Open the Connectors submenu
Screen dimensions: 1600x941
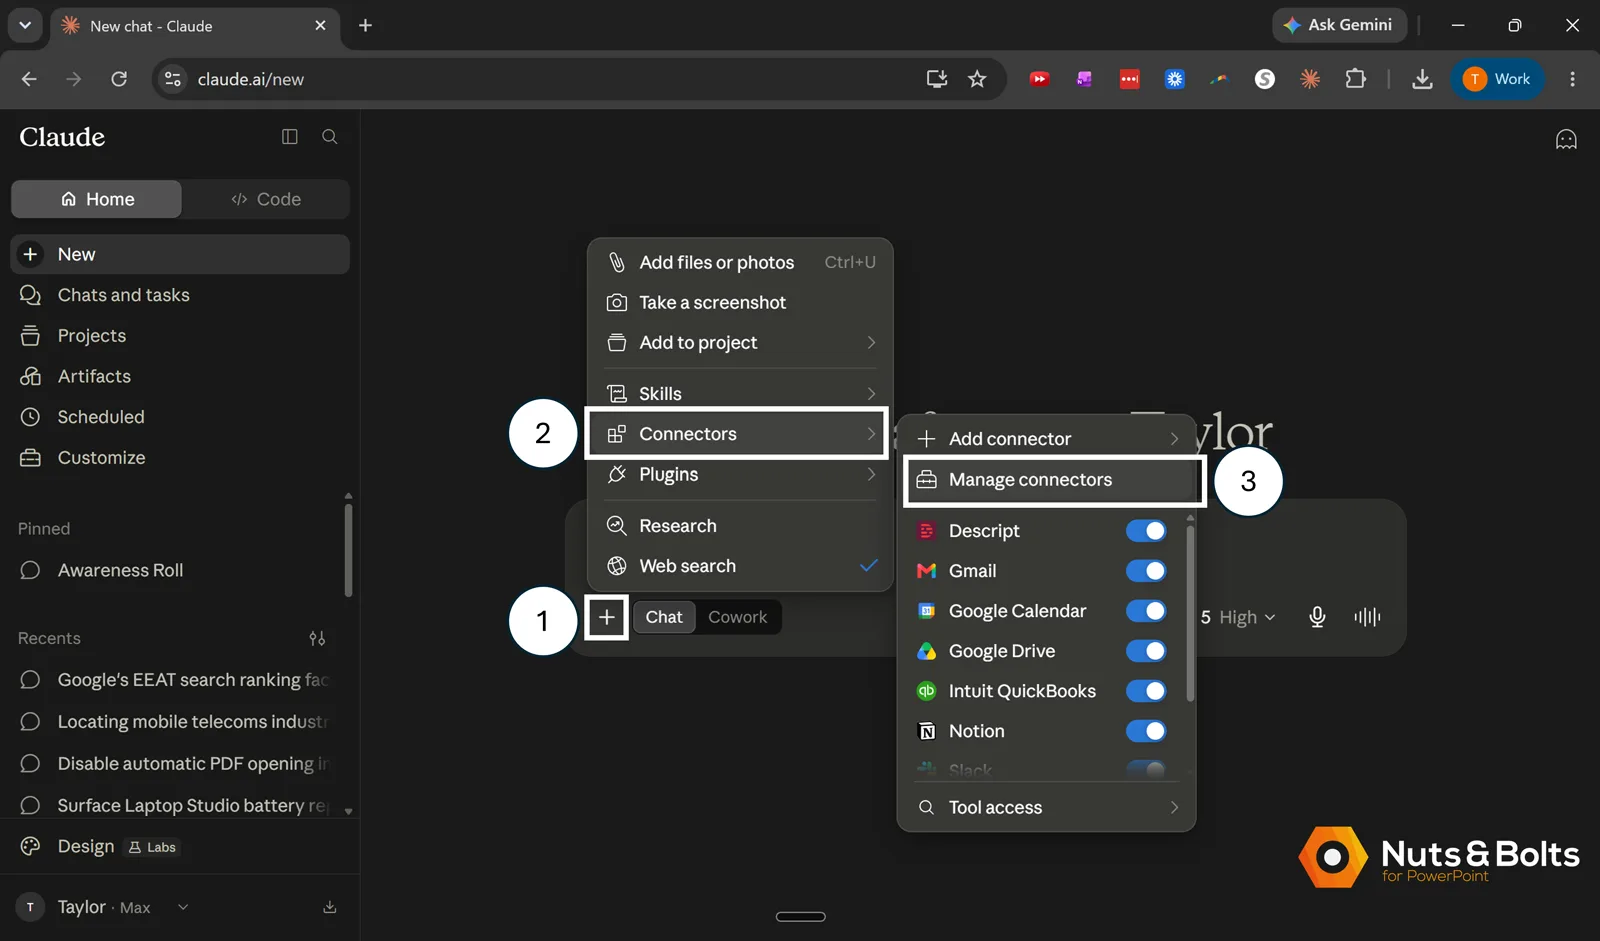coord(738,434)
